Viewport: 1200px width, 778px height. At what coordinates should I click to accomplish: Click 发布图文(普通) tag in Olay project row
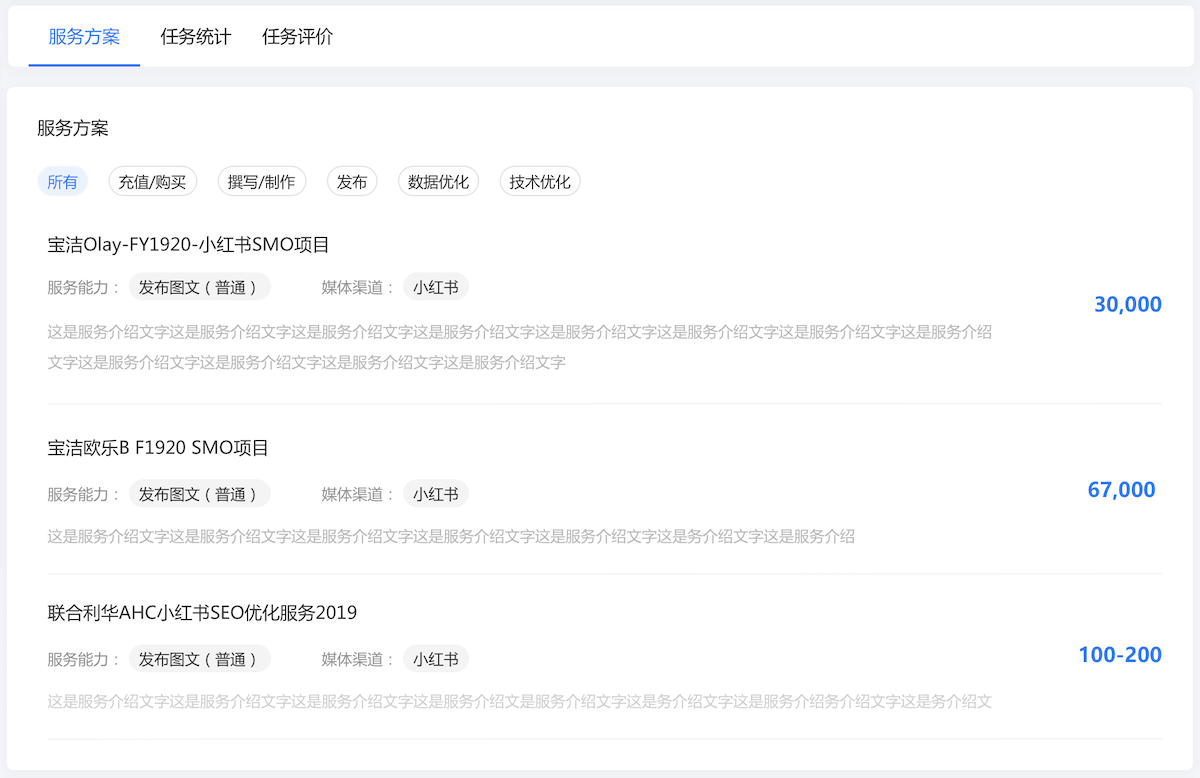[199, 288]
